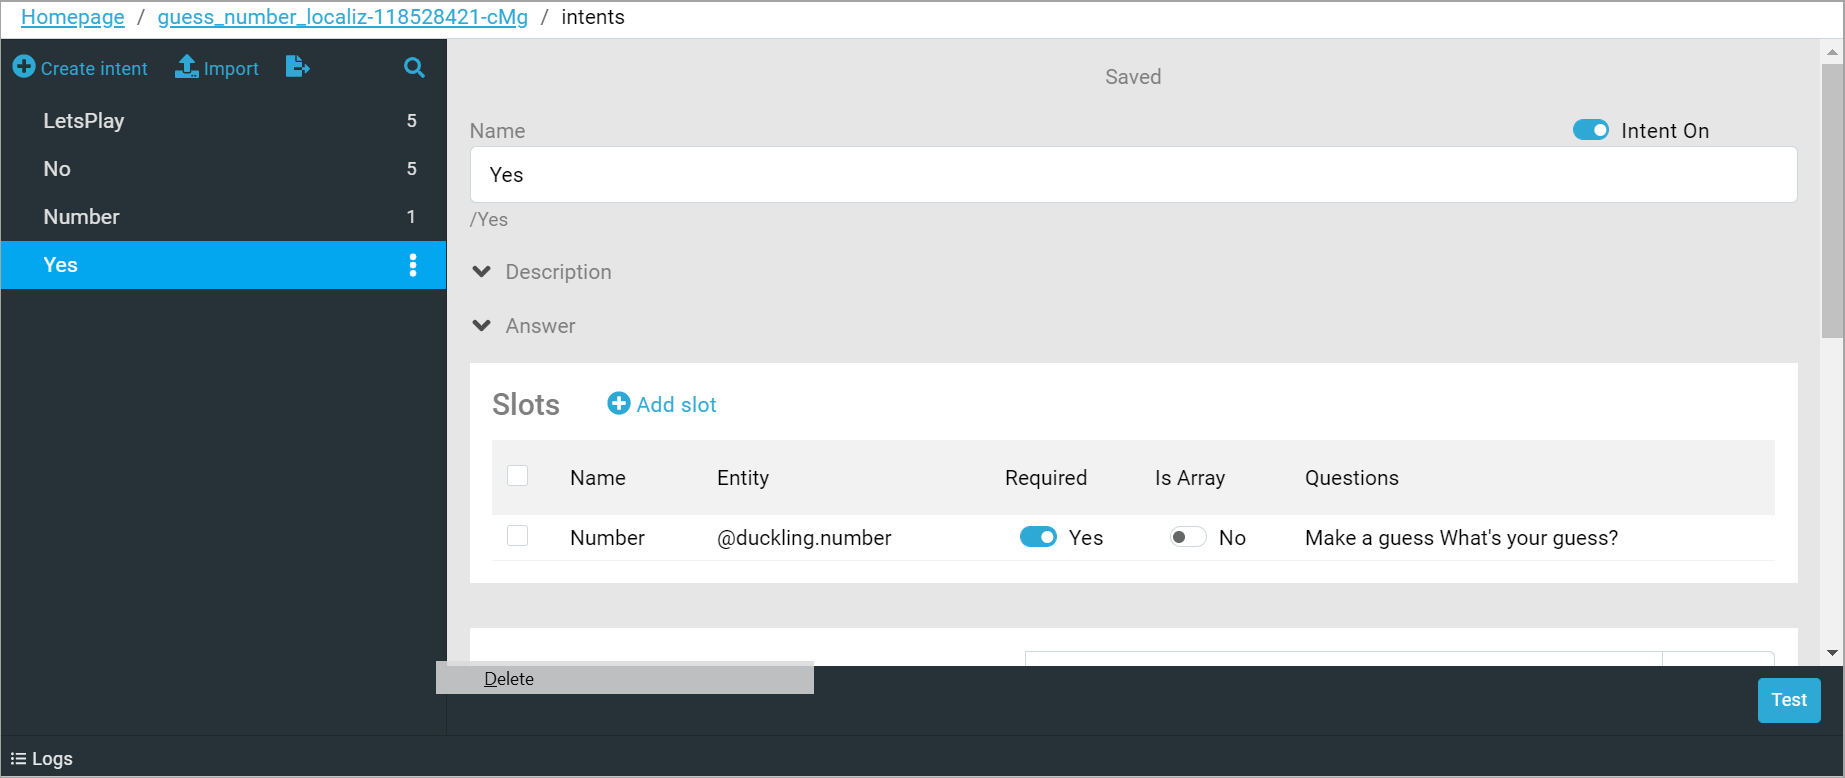Click the Add slot plus icon
Screen dimensions: 1845x778
click(619, 404)
